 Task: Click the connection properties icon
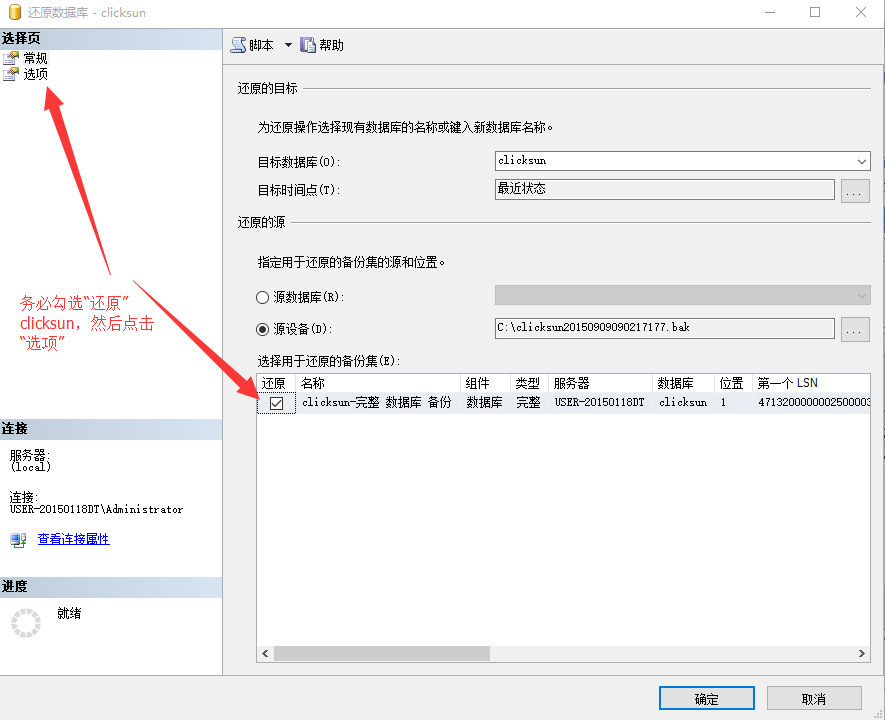(x=18, y=540)
